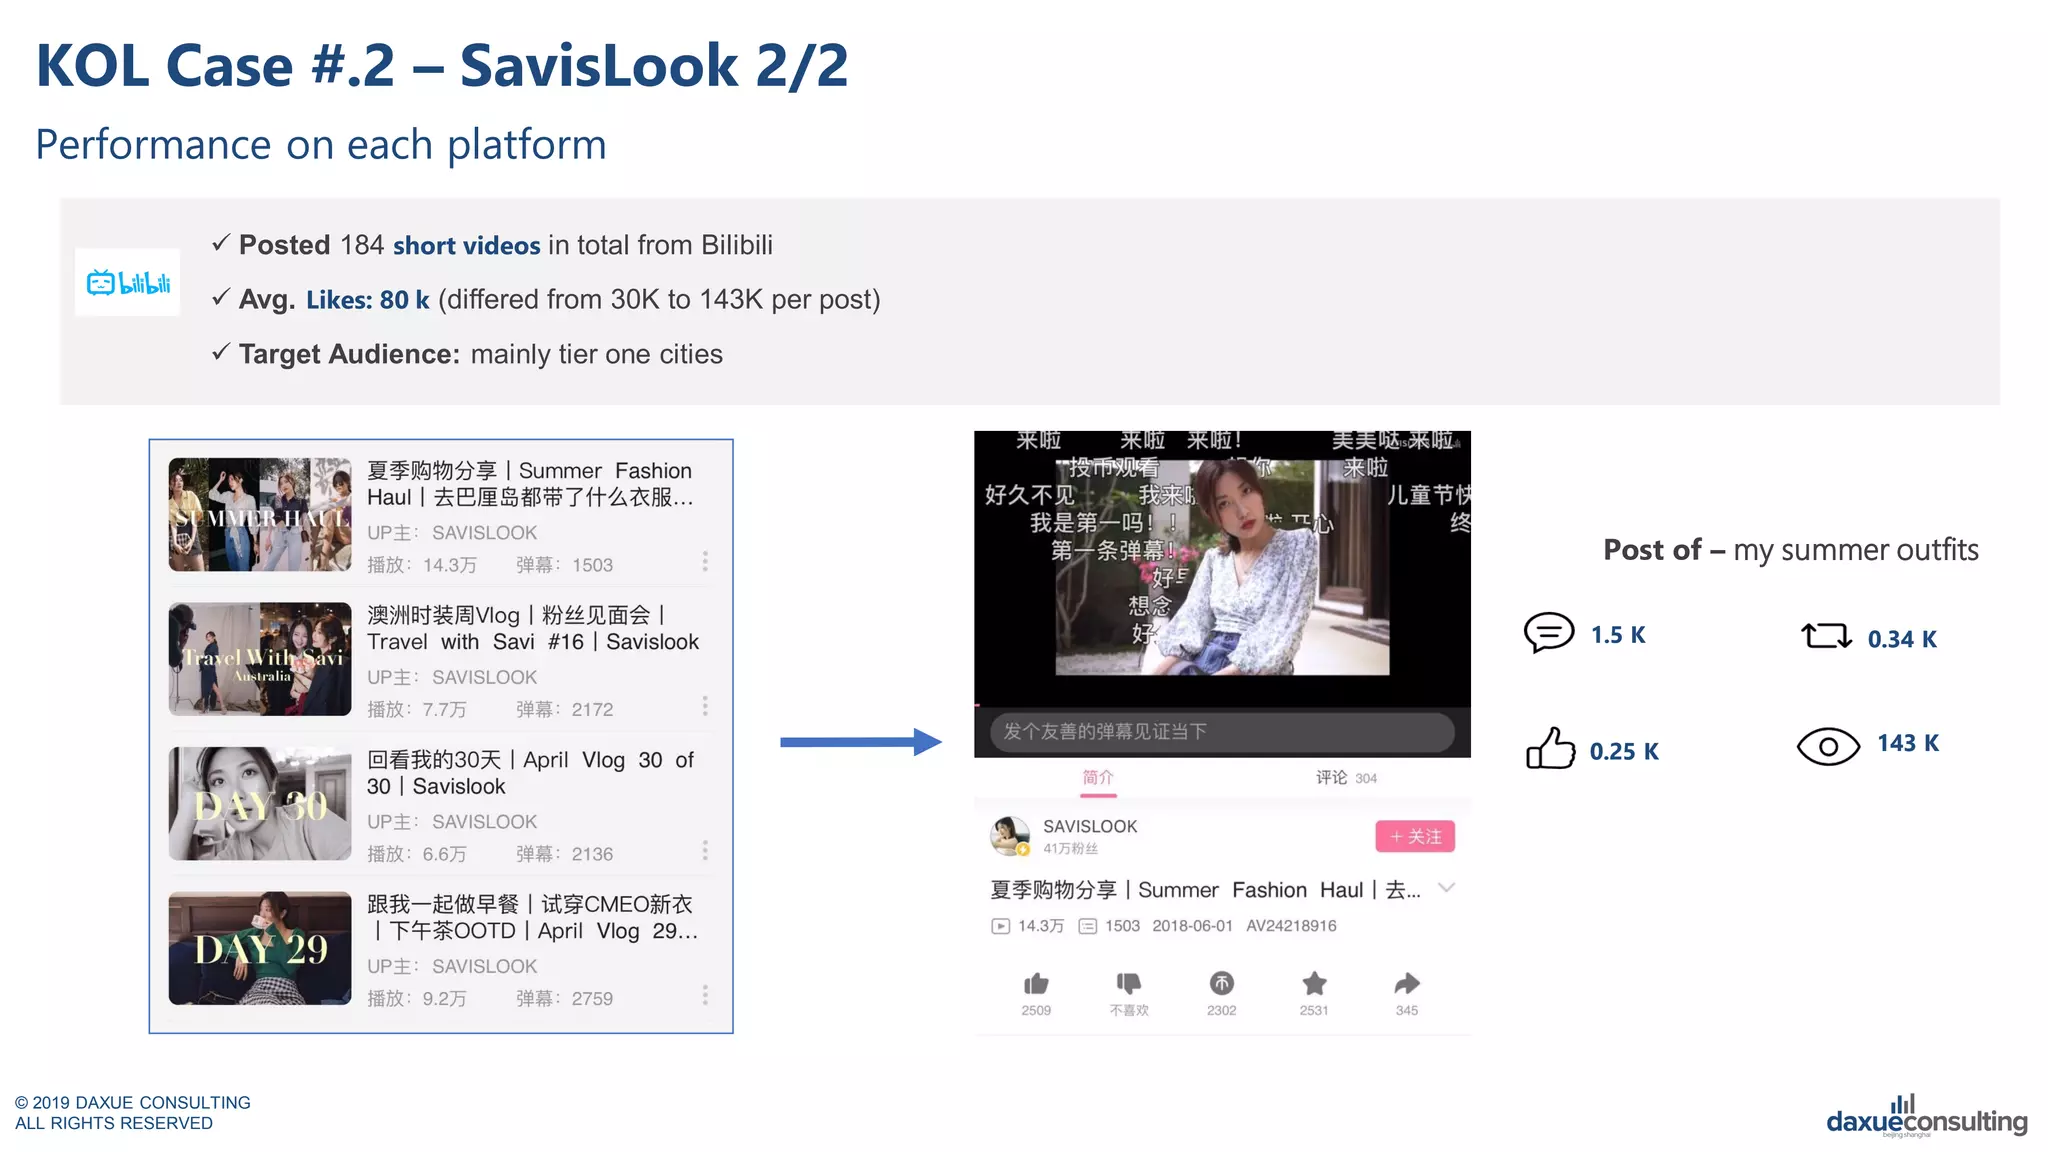The height and width of the screenshot is (1152, 2048).
Task: Click the 'Likes: 80 k' highlighted text
Action: pyautogui.click(x=367, y=300)
